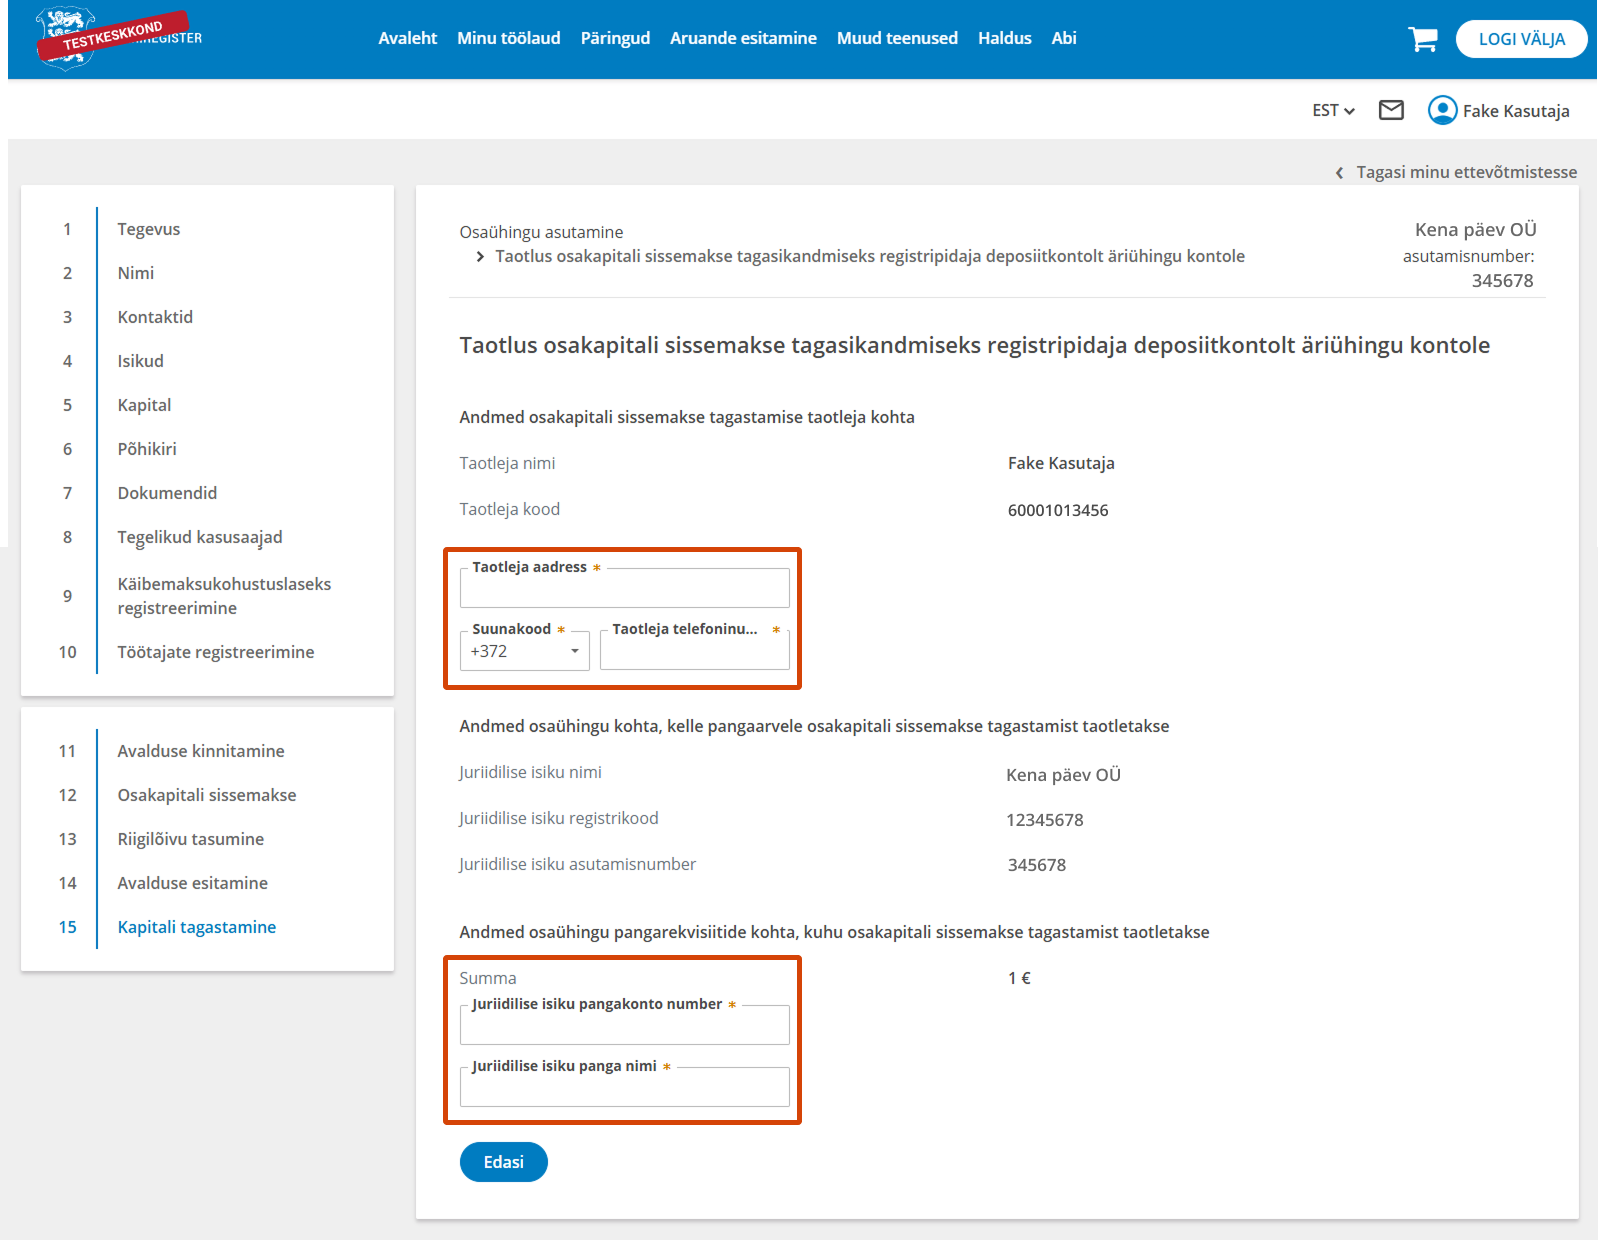Image resolution: width=1598 pixels, height=1240 pixels.
Task: Click the back chevron beside Tagasi minu ettevõtmistesse
Action: (x=1339, y=173)
